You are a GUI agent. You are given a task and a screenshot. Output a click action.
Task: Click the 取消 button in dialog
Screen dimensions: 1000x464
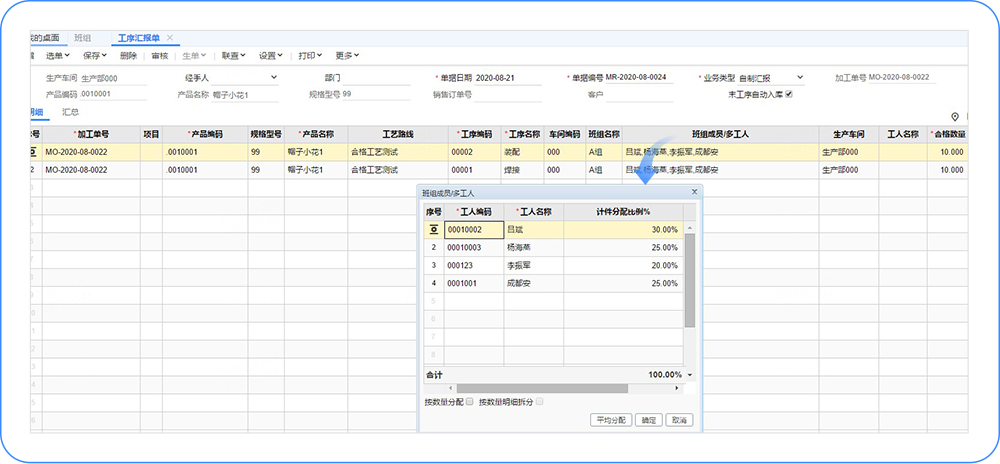point(679,420)
